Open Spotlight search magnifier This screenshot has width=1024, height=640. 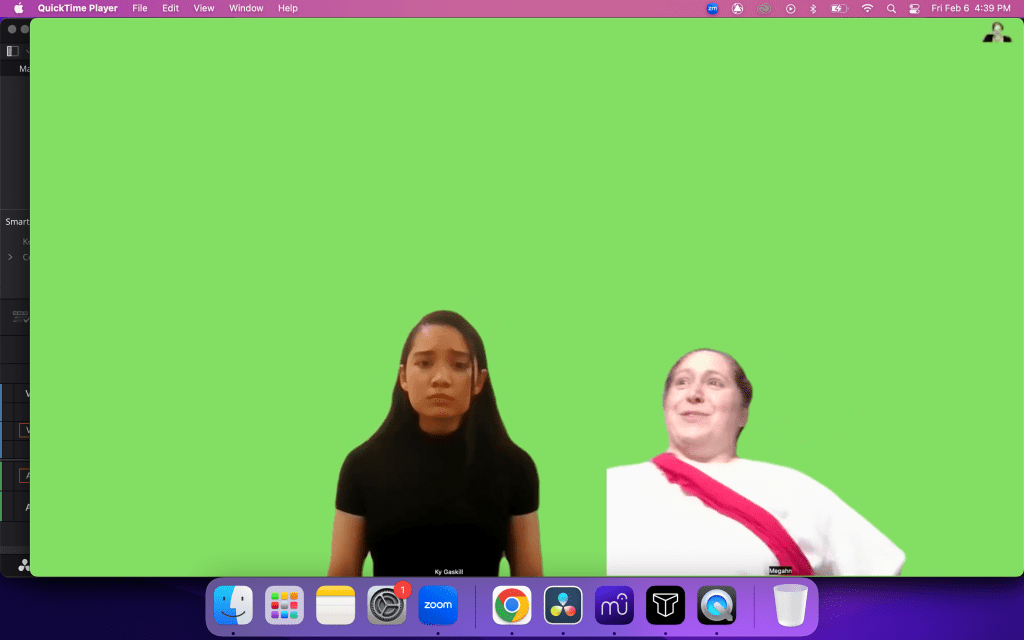(891, 8)
